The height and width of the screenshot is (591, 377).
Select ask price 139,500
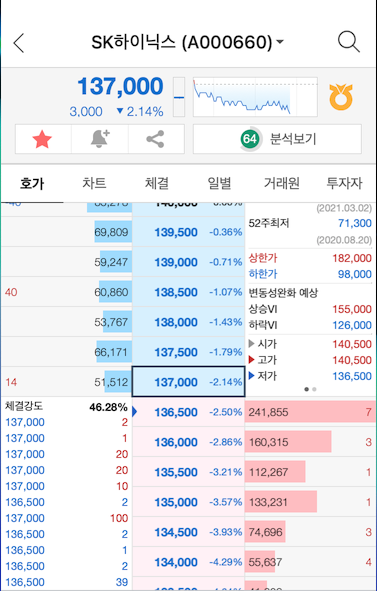188,232
